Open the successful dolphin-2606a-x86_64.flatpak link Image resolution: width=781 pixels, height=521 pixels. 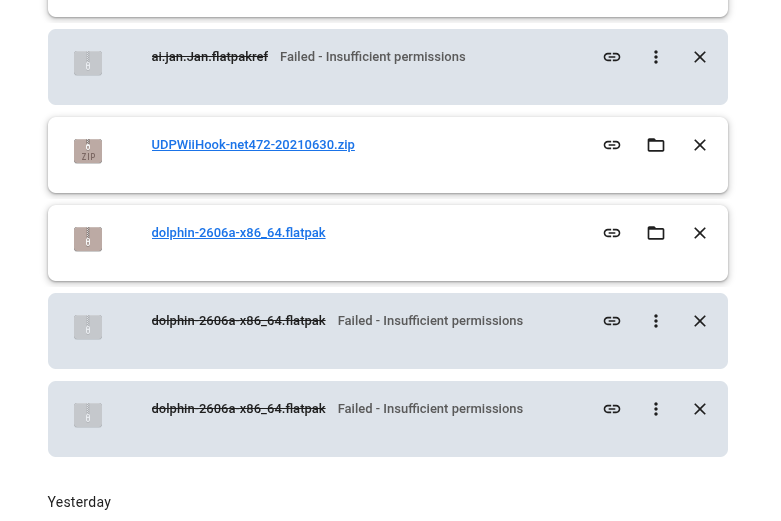pos(239,233)
